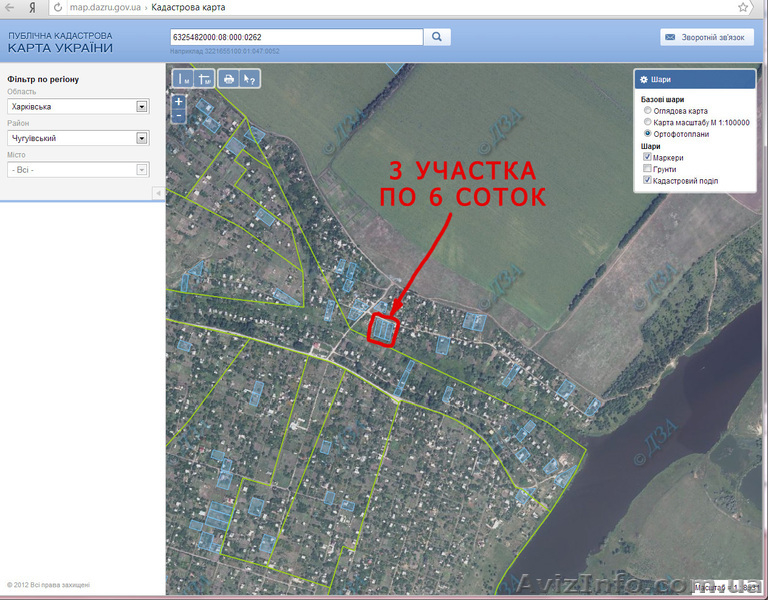The image size is (768, 600).
Task: Select the Оглядова карта base layer
Action: pos(648,110)
